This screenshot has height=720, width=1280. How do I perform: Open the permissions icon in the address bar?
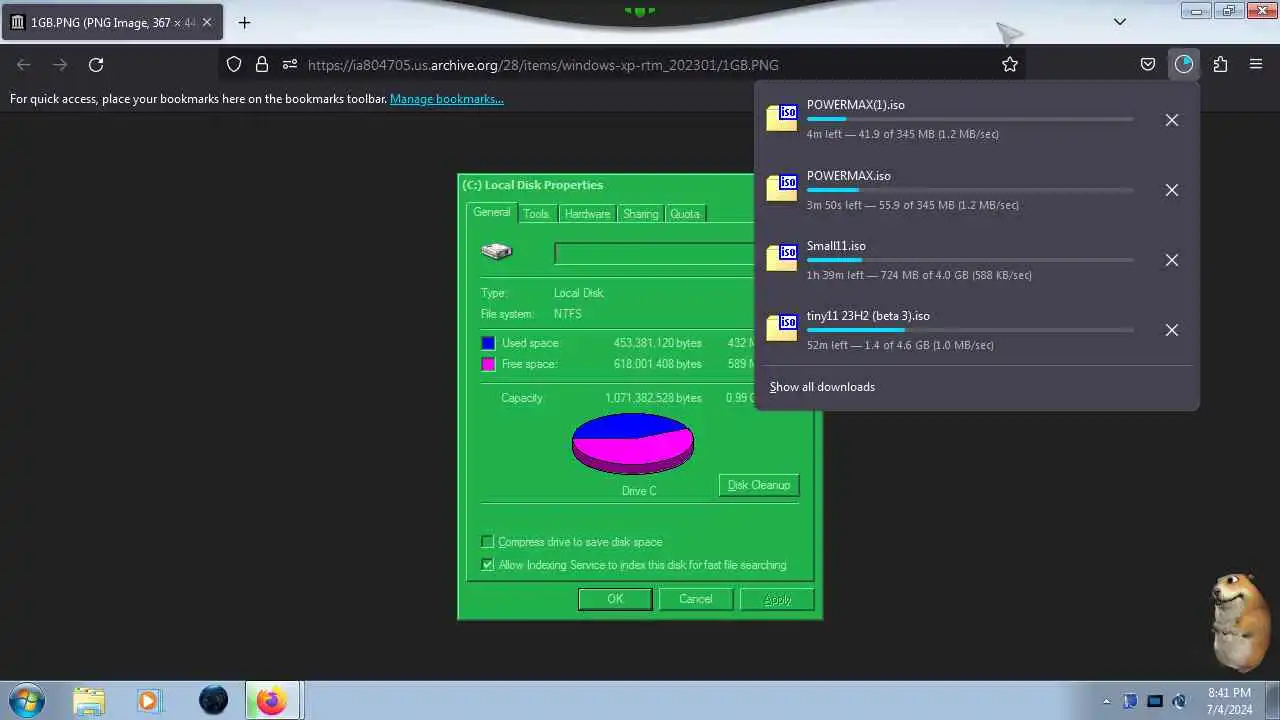[x=290, y=65]
